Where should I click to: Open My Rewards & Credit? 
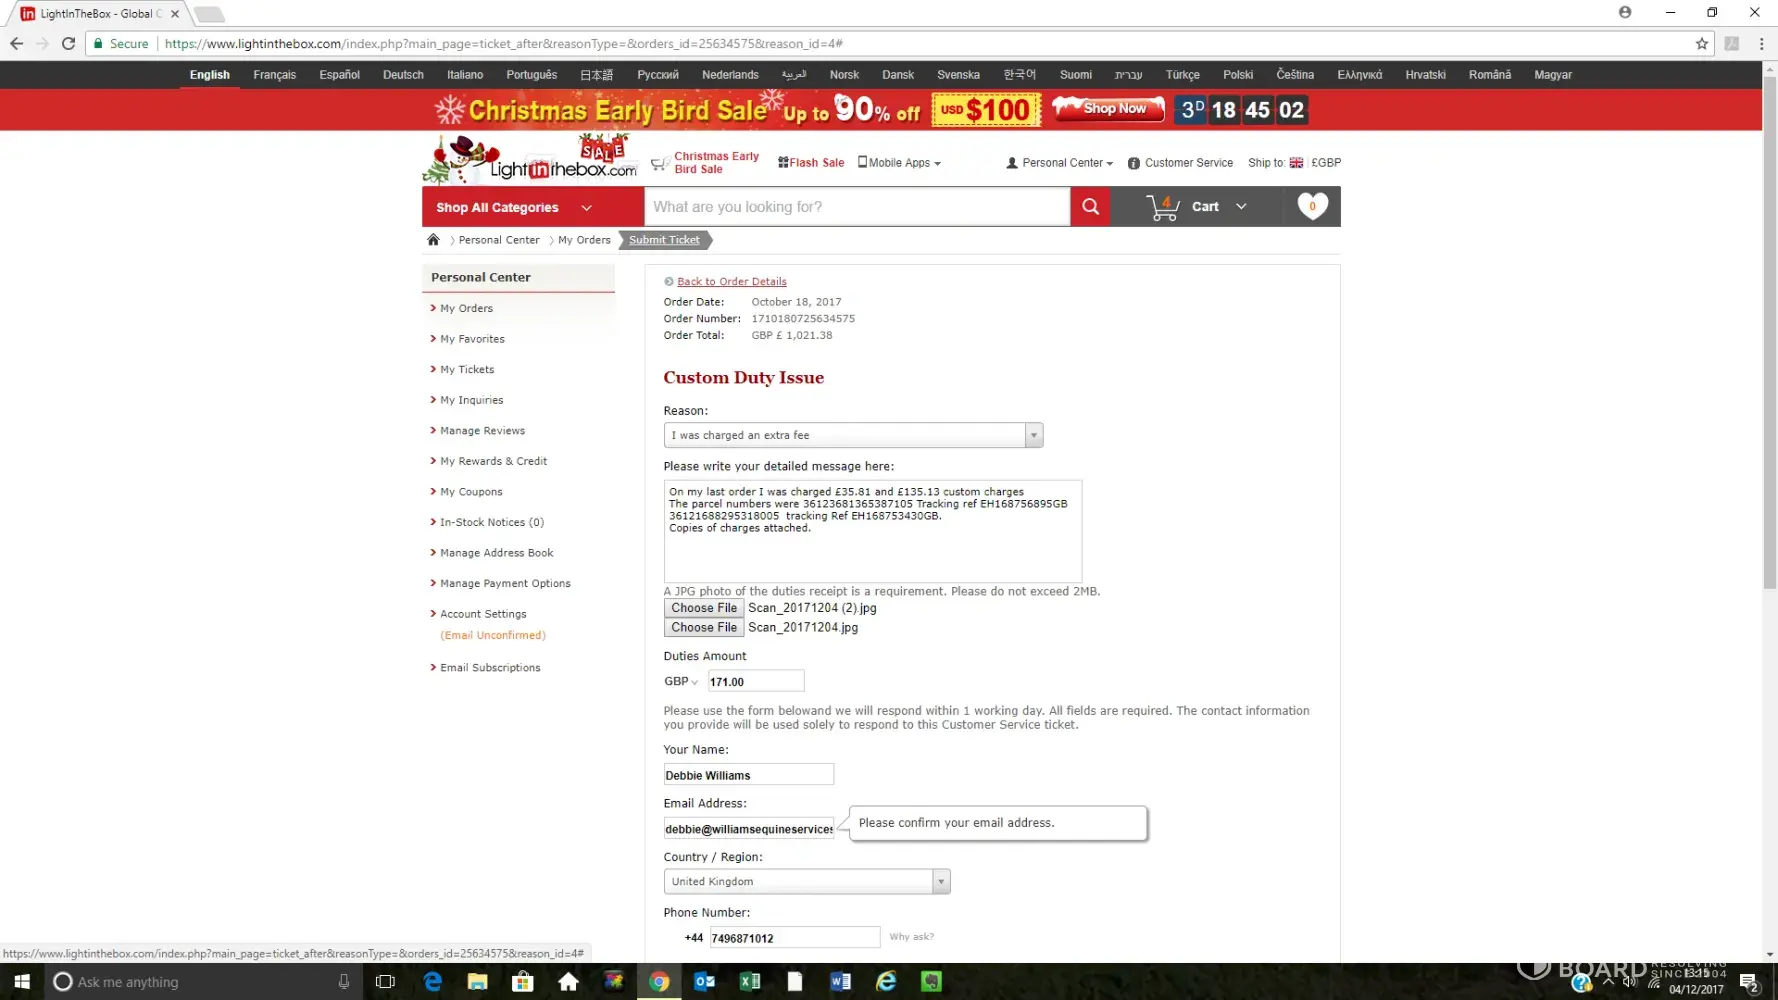pos(494,461)
